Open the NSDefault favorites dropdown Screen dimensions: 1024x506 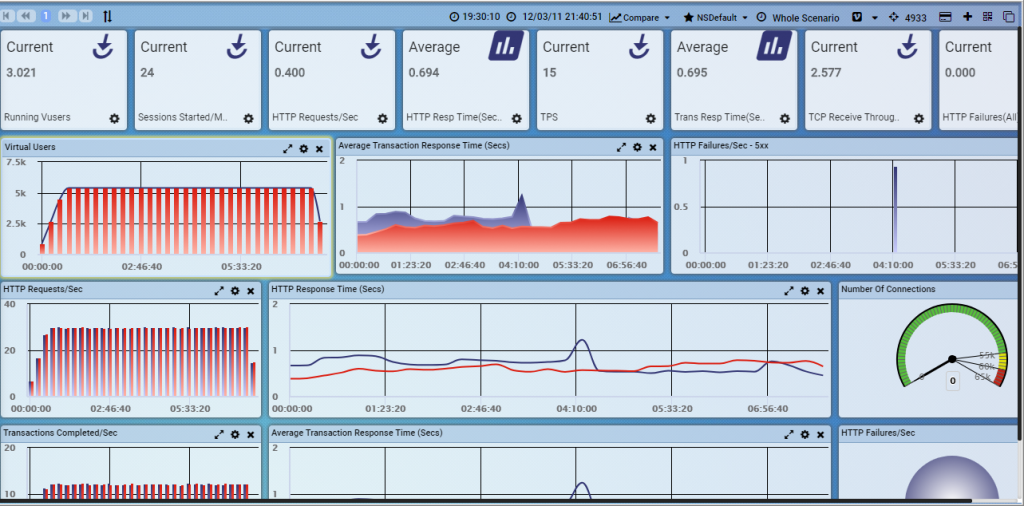[716, 18]
